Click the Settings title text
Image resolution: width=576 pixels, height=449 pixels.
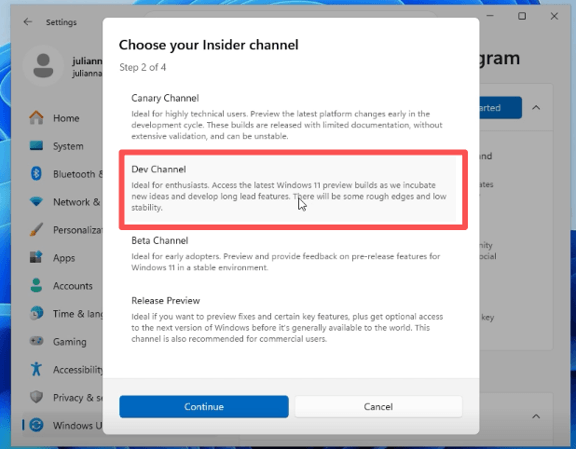pyautogui.click(x=61, y=22)
